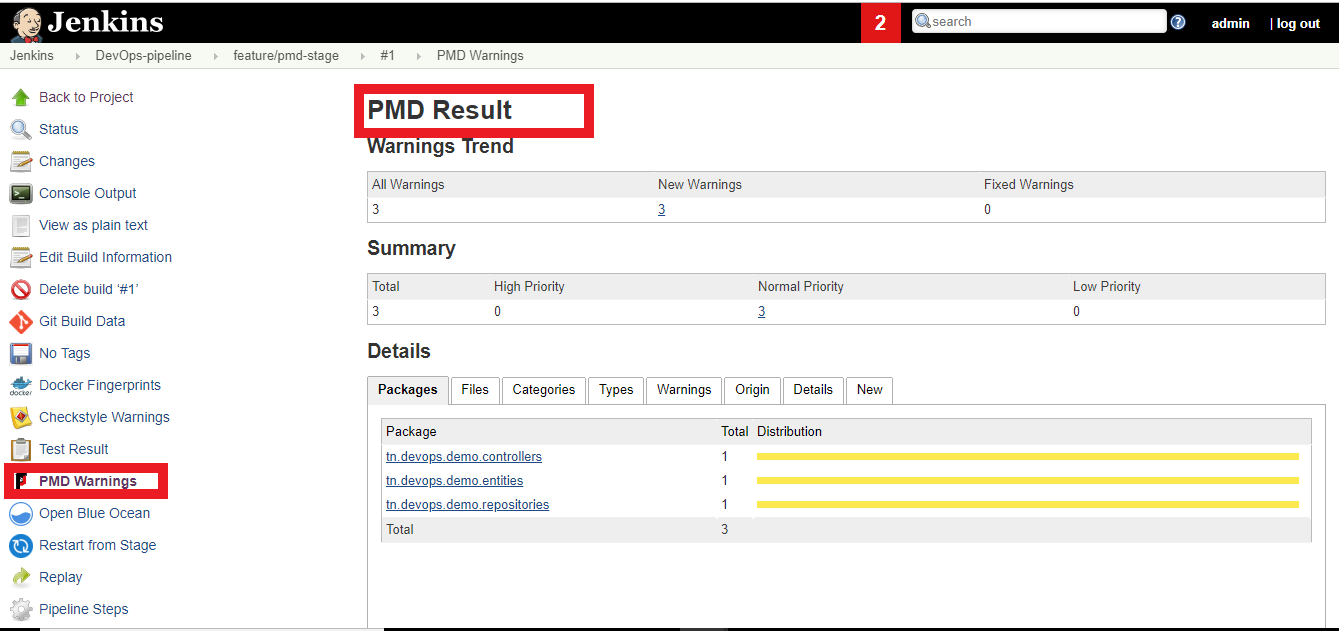This screenshot has height=631, width=1339.
Task: Expand the arrow after DevOps-pipeline breadcrumb
Action: [215, 56]
